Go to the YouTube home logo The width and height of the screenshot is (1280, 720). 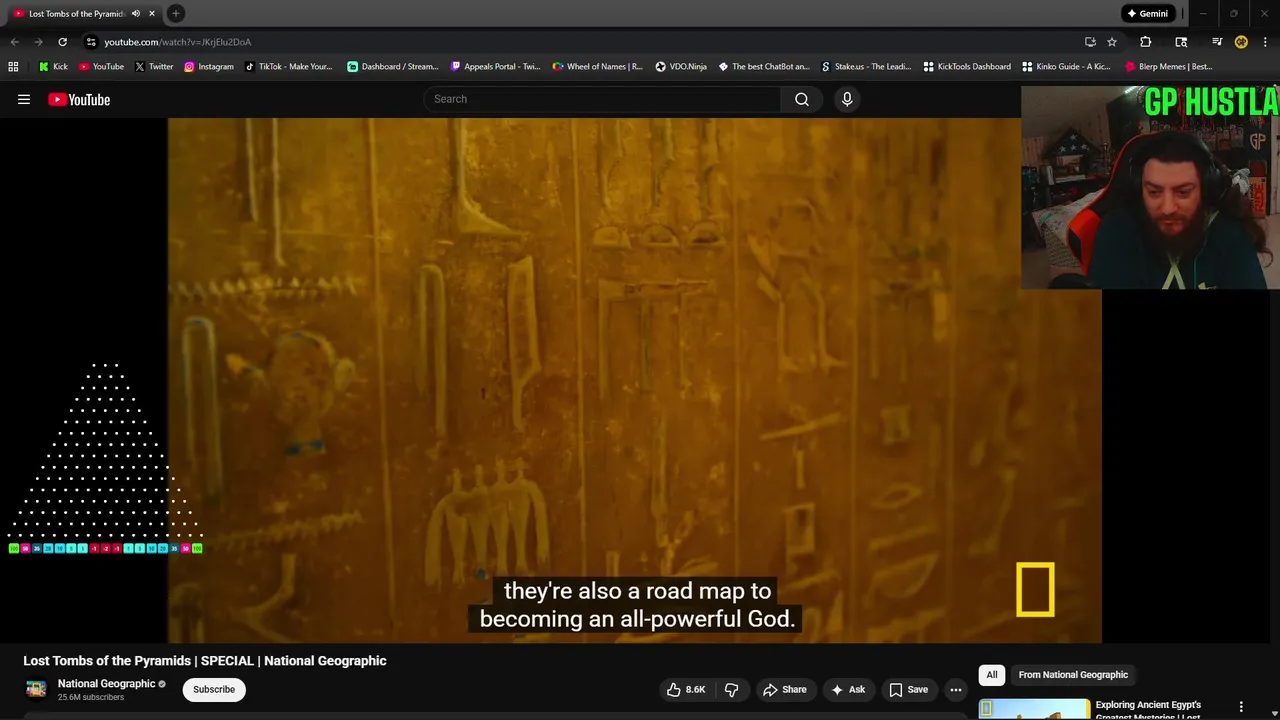coord(79,99)
